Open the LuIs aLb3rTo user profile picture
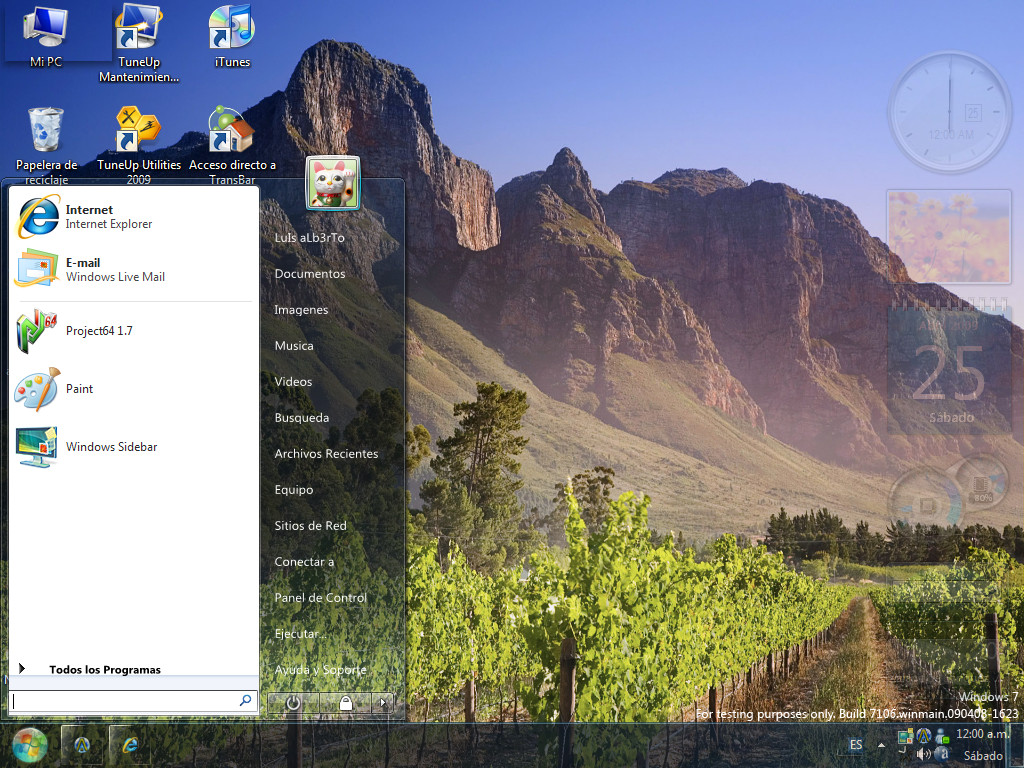The width and height of the screenshot is (1024, 768). click(332, 183)
